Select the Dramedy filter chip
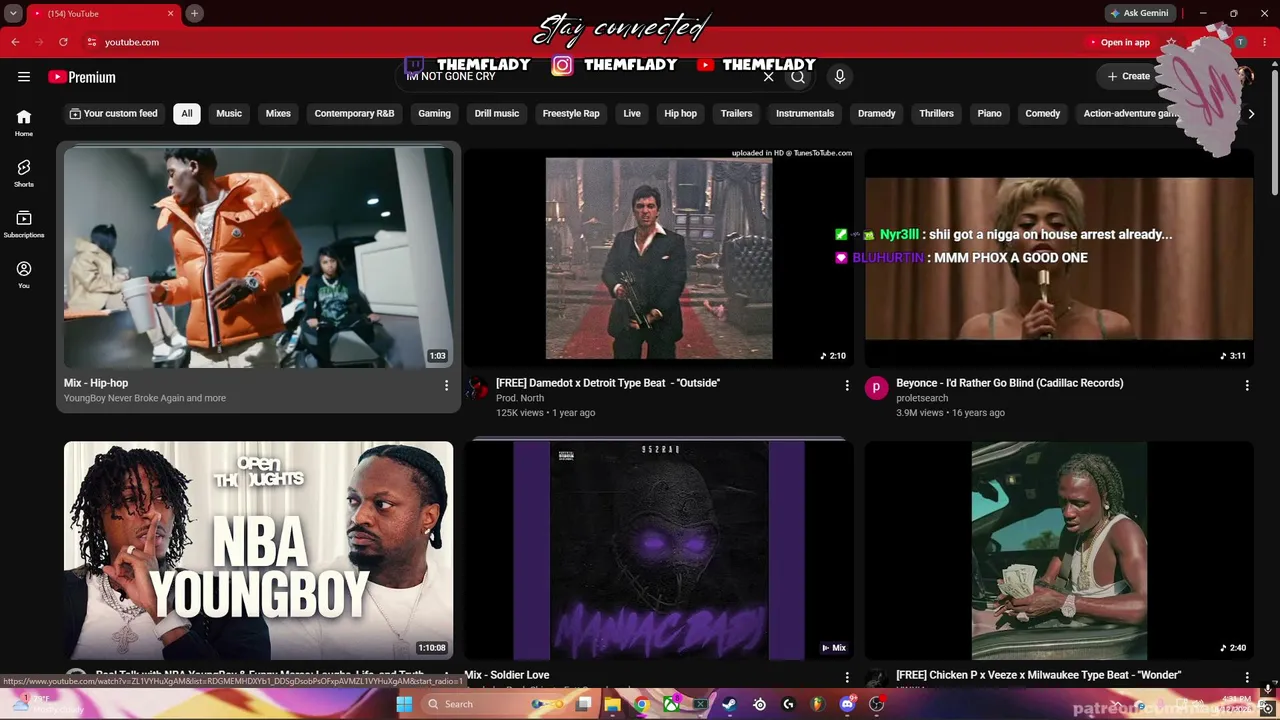 (x=877, y=113)
